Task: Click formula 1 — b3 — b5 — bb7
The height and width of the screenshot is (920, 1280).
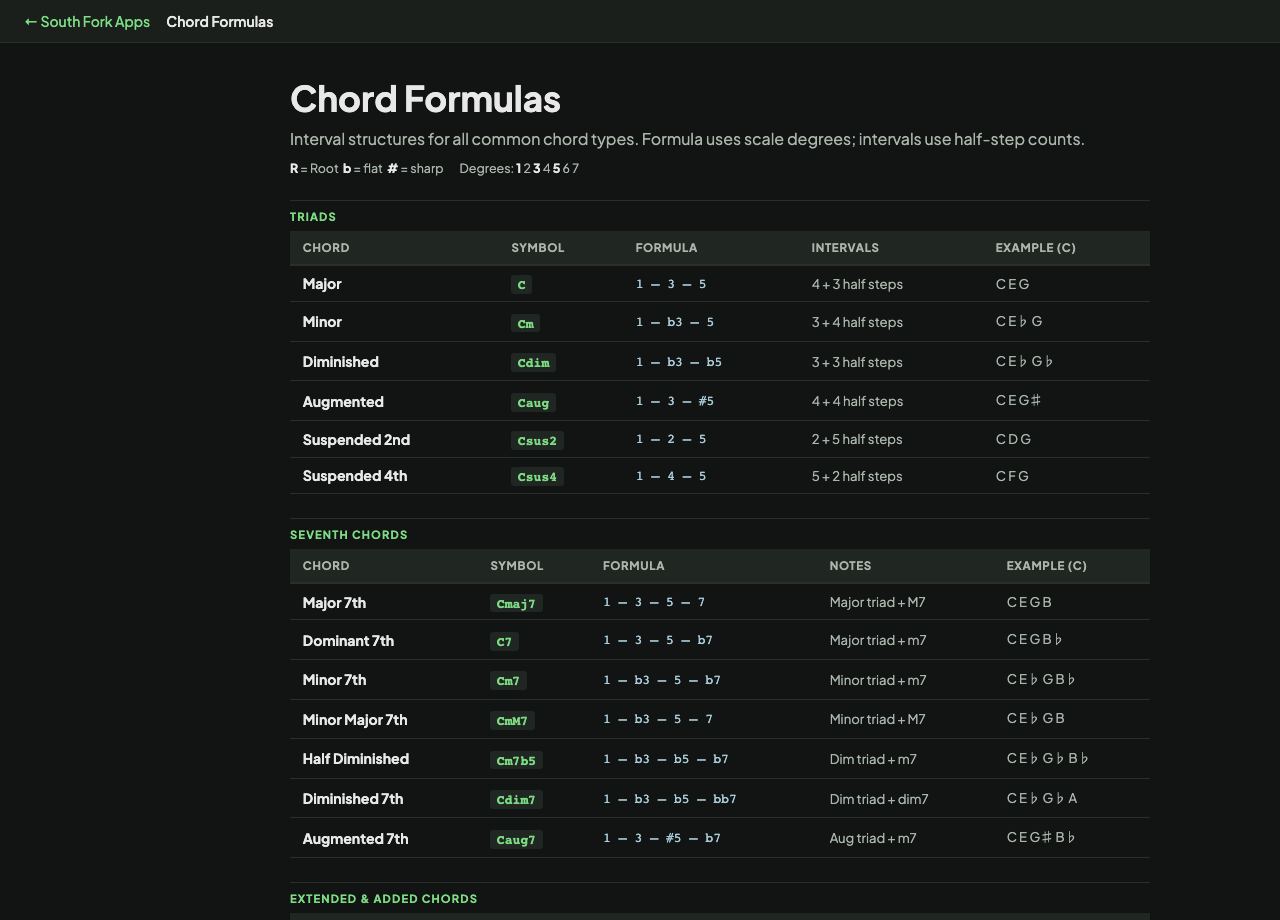Action: 670,799
